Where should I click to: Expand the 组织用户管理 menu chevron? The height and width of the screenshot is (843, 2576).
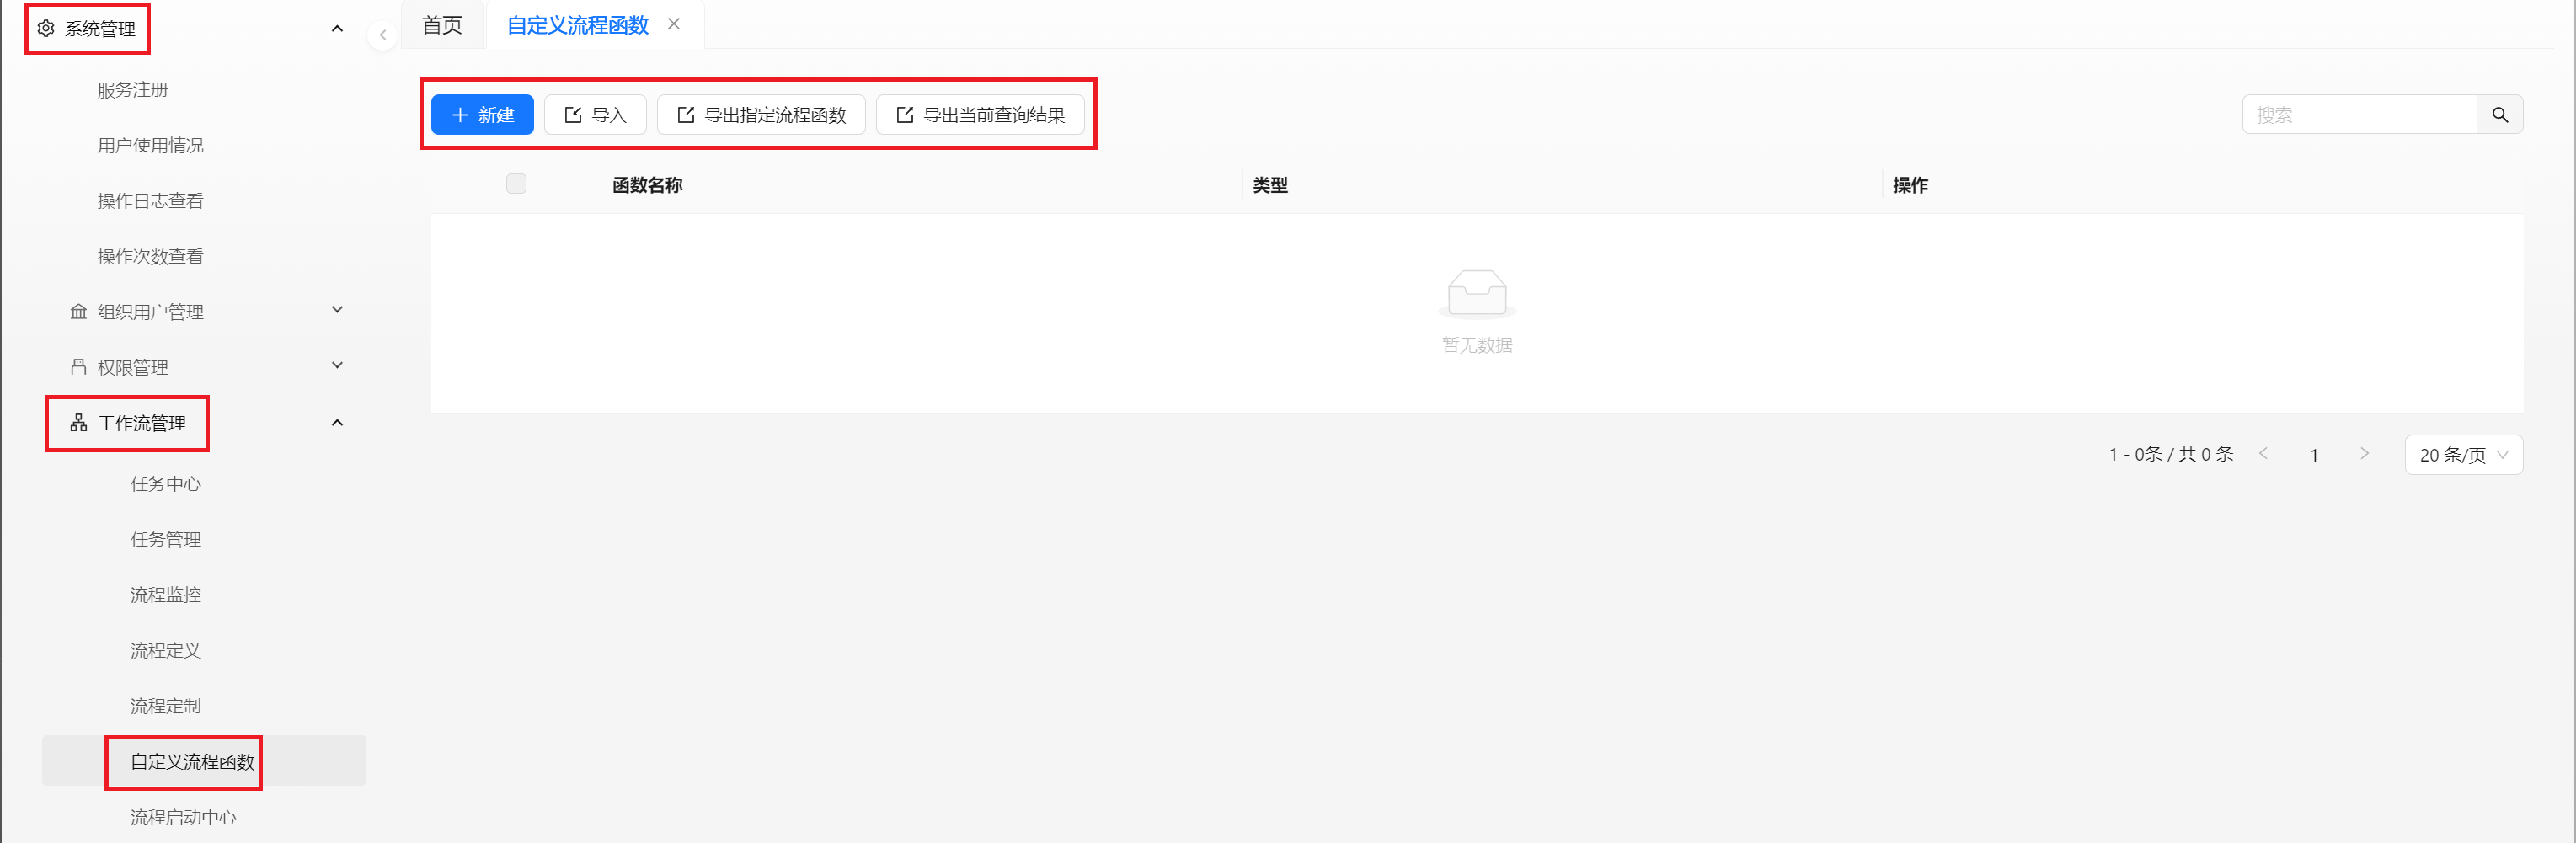click(x=337, y=311)
